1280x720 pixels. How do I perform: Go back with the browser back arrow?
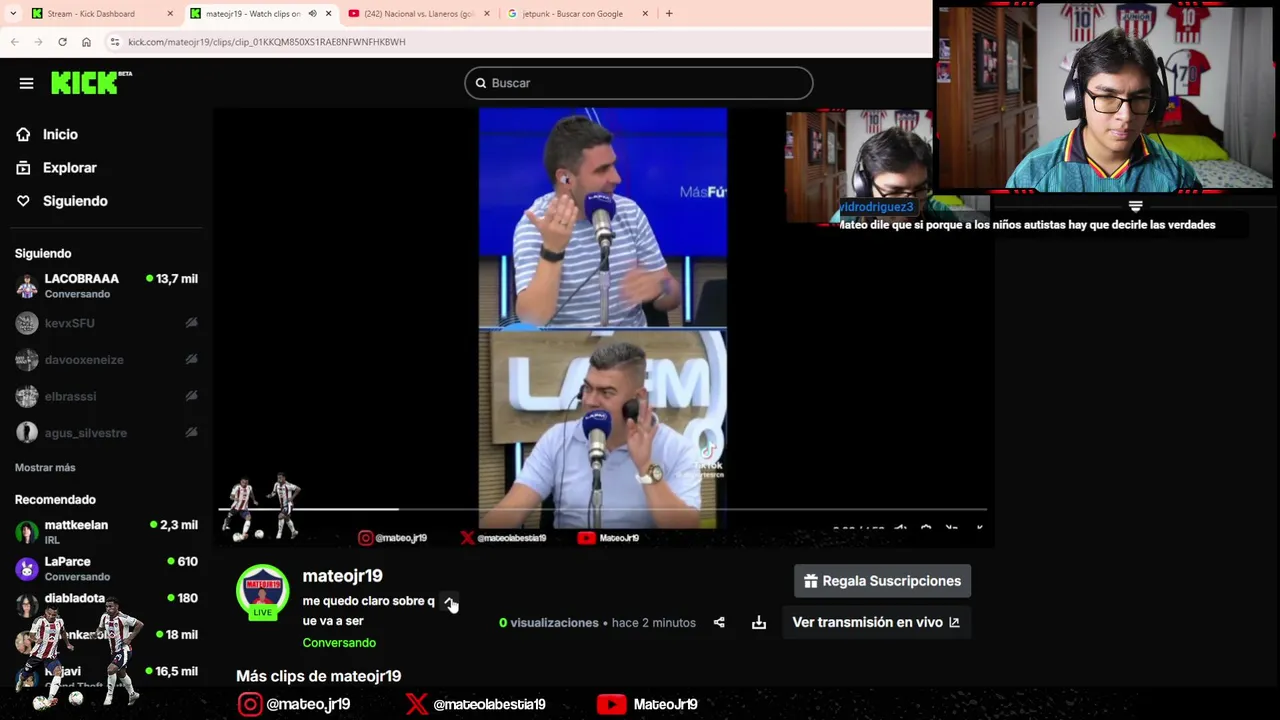click(14, 42)
